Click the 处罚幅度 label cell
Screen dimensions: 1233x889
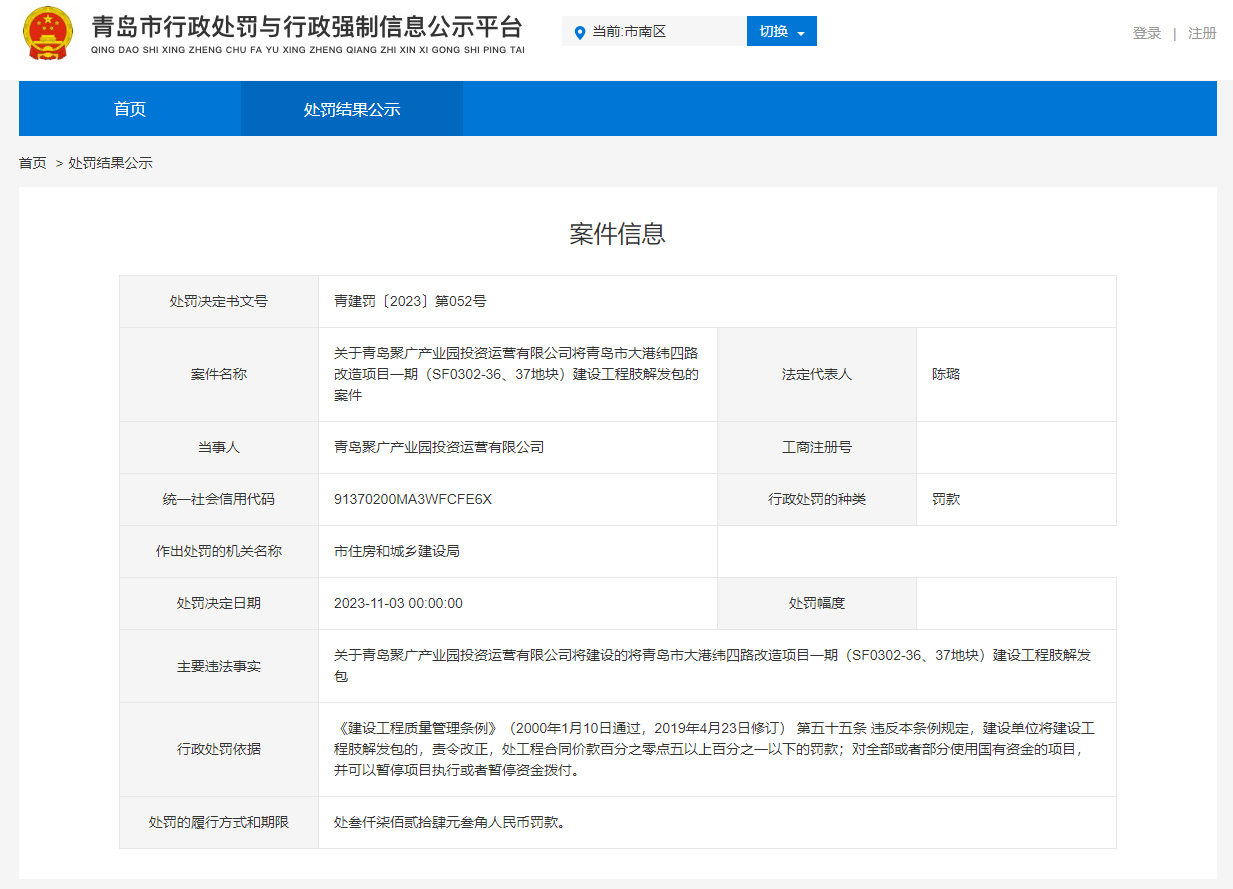[817, 603]
